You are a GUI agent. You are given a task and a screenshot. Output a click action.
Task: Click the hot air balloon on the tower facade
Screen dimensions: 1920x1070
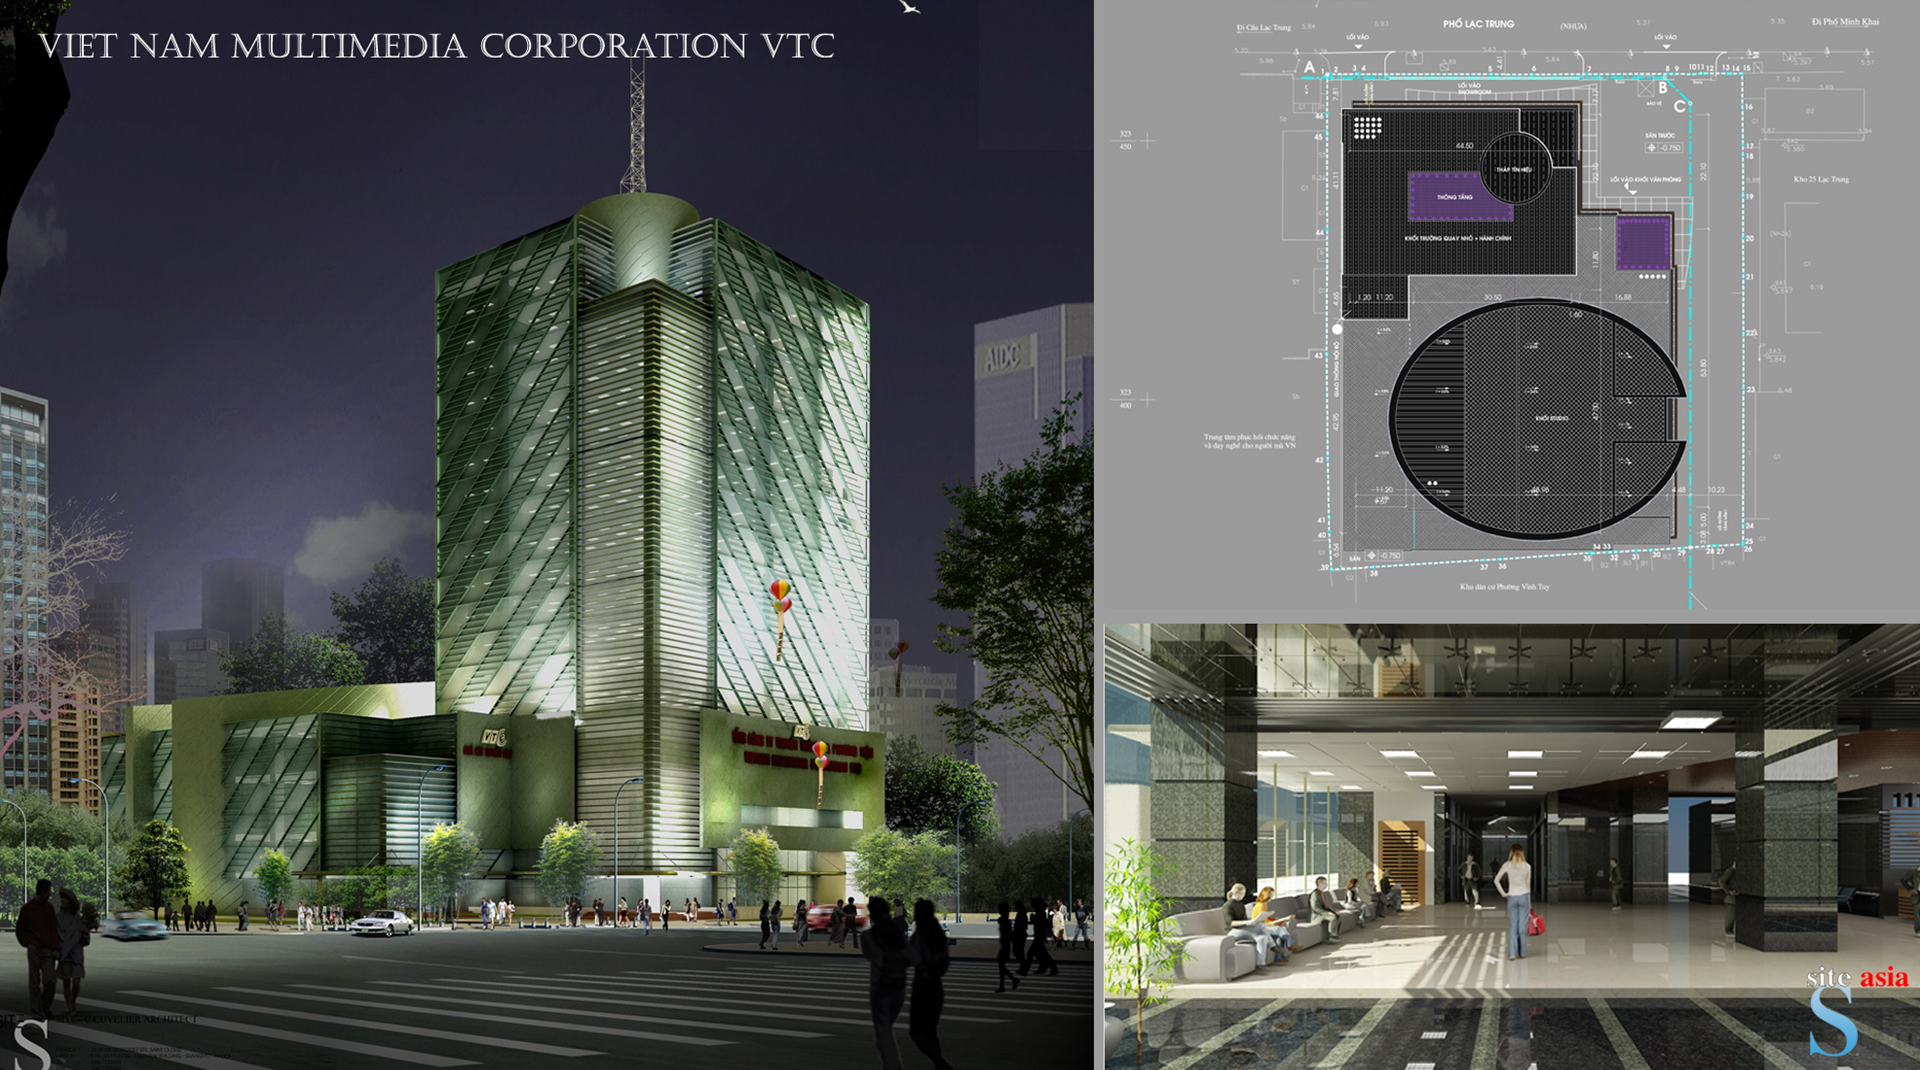780,597
